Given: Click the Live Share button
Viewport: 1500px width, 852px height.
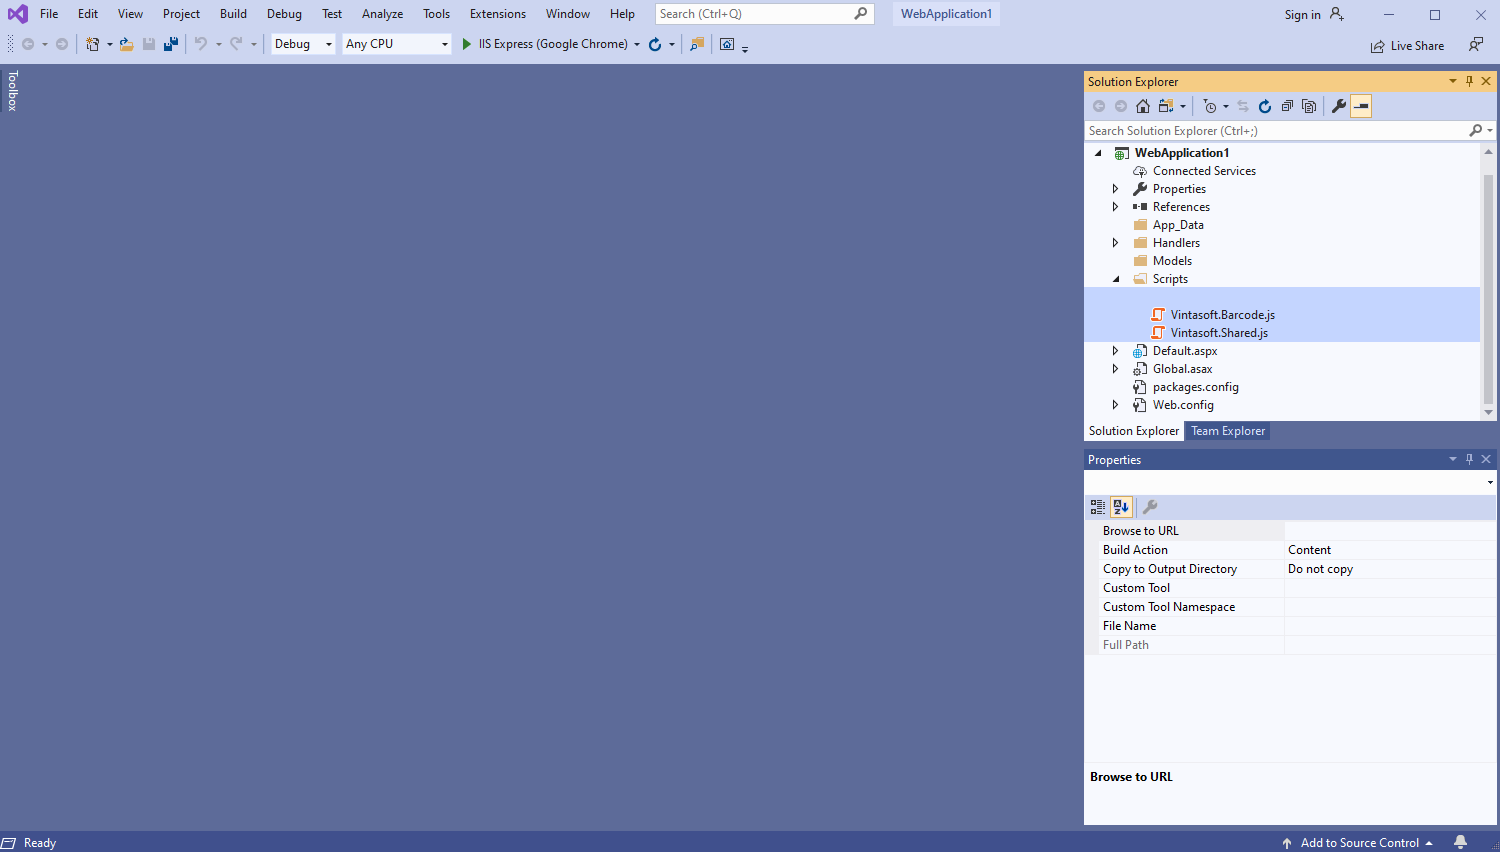Looking at the screenshot, I should [1407, 46].
